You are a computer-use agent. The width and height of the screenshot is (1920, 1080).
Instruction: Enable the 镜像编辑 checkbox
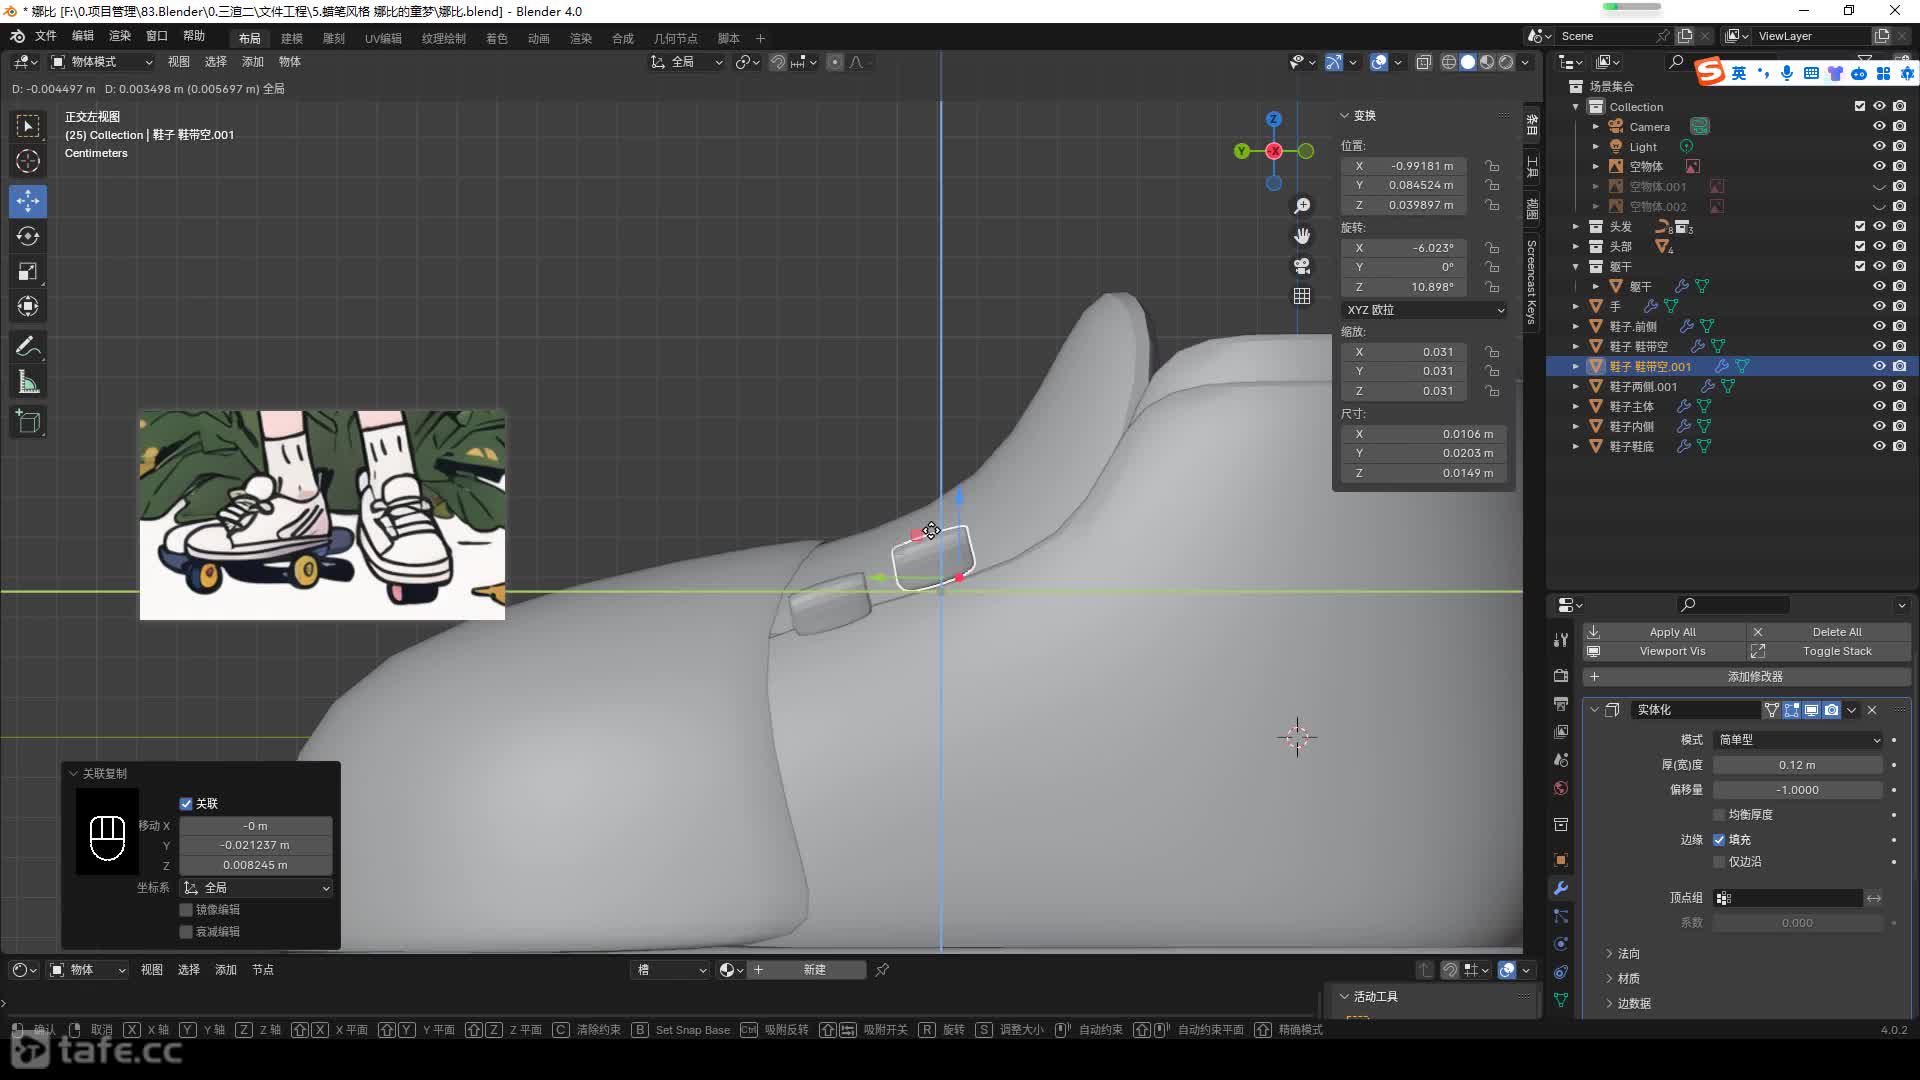click(x=186, y=910)
